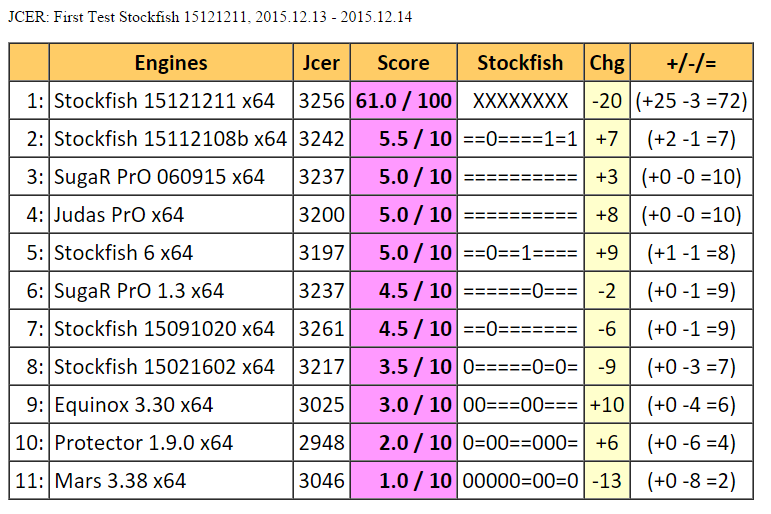Click the +/-/= column header

(x=691, y=62)
